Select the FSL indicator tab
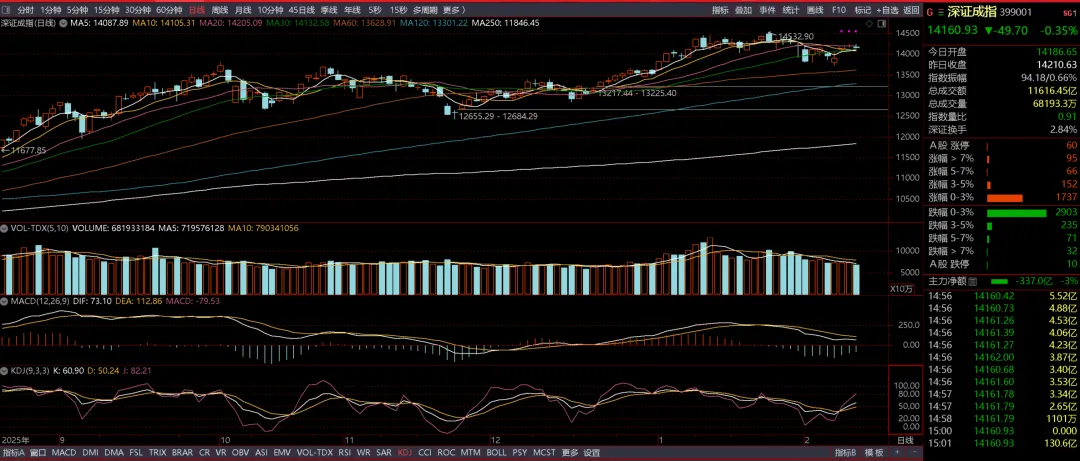1080x461 pixels. click(x=136, y=453)
